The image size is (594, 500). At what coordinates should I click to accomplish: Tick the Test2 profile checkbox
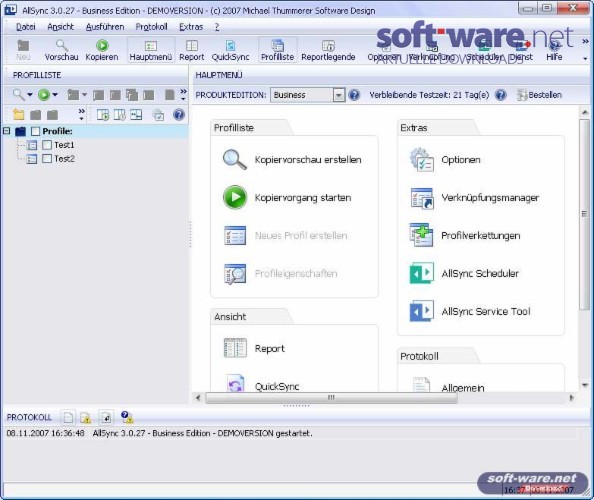coord(47,158)
